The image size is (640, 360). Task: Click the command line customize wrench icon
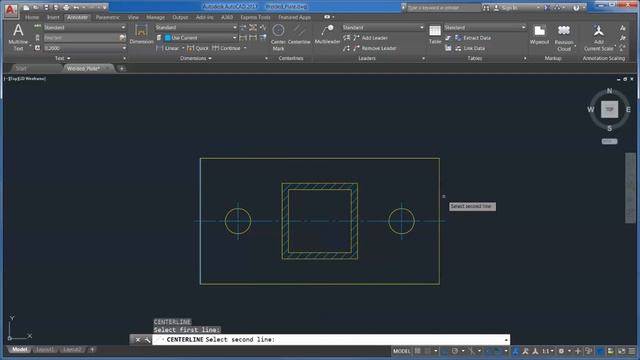coord(147,340)
